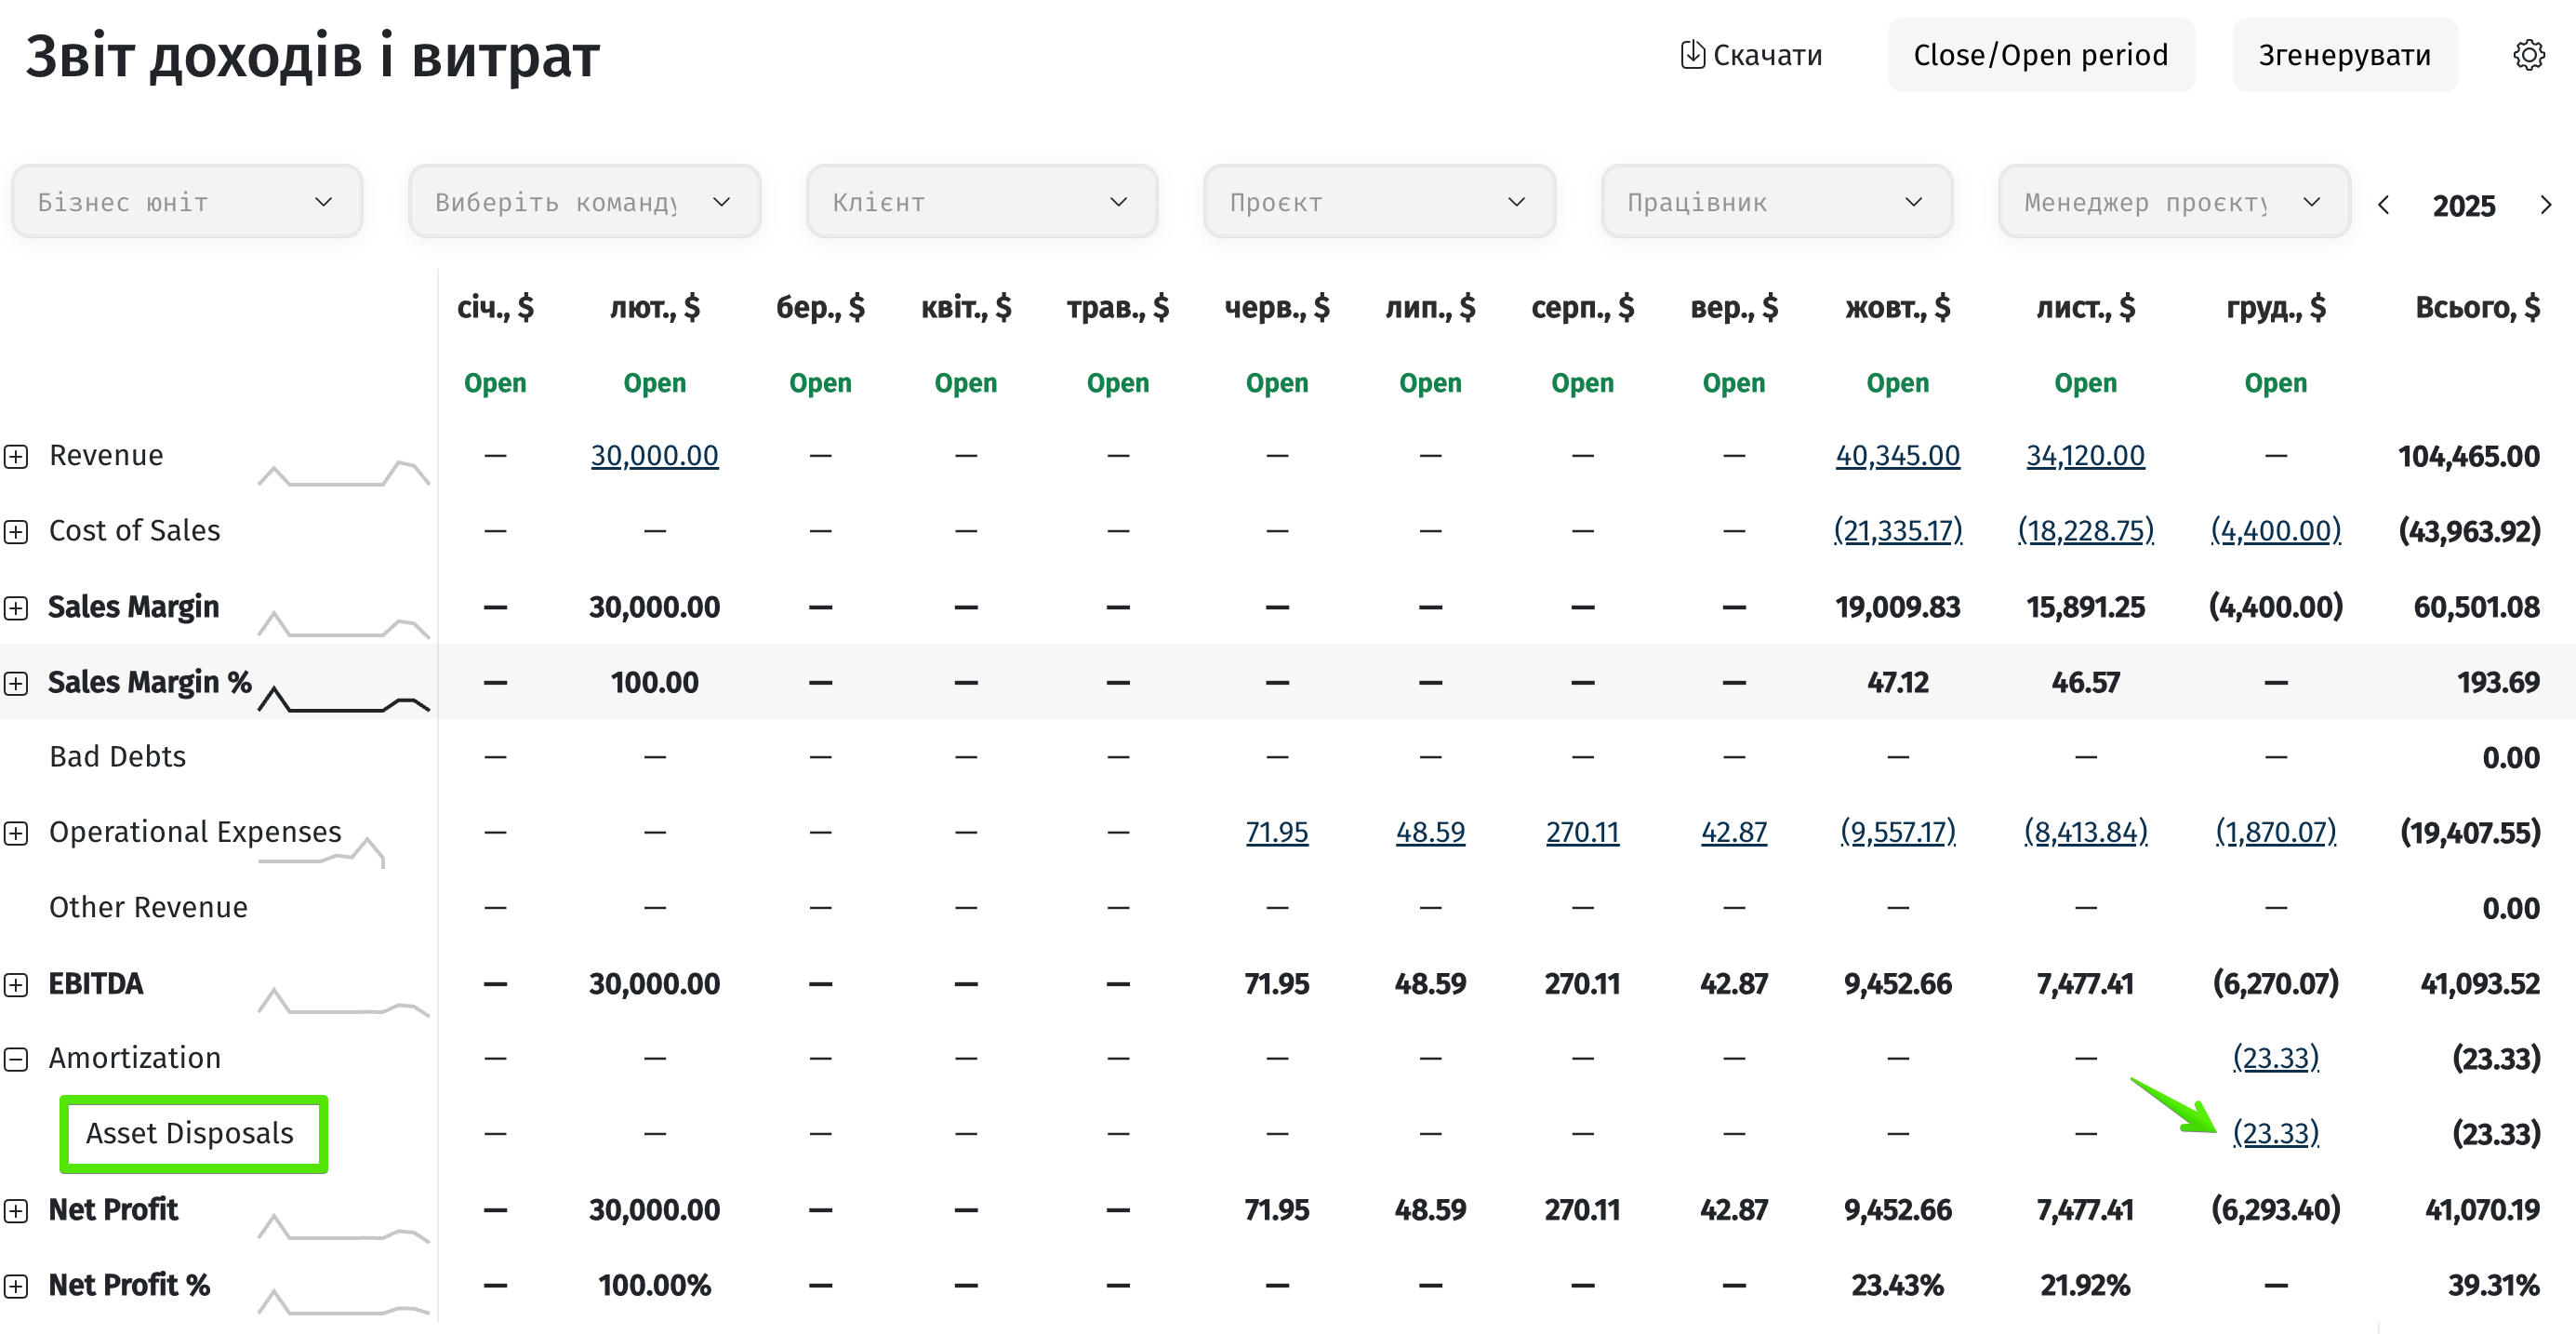Click the download icon next to Скачати
Image resolution: width=2576 pixels, height=1334 pixels.
pos(1691,55)
